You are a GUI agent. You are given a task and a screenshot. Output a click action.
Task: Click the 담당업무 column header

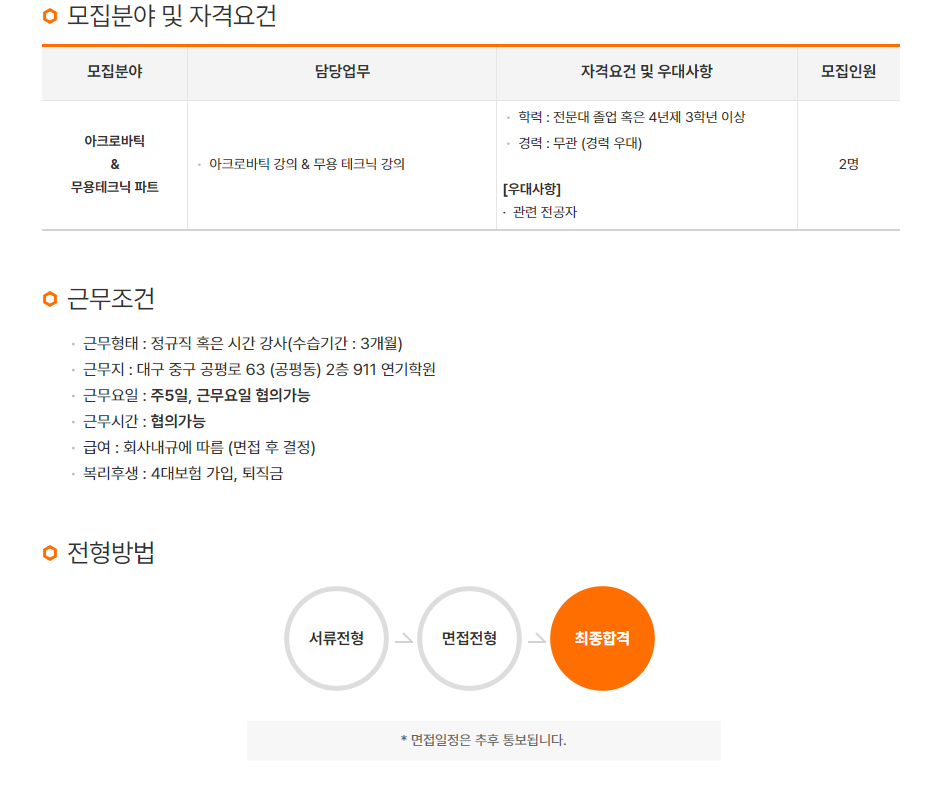(x=341, y=72)
